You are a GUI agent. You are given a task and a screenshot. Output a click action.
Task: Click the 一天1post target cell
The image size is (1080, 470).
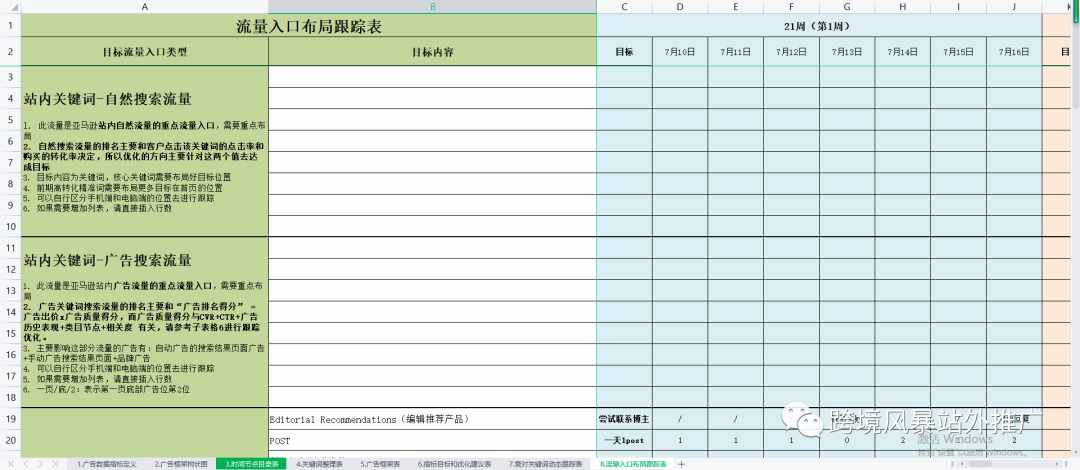(624, 440)
